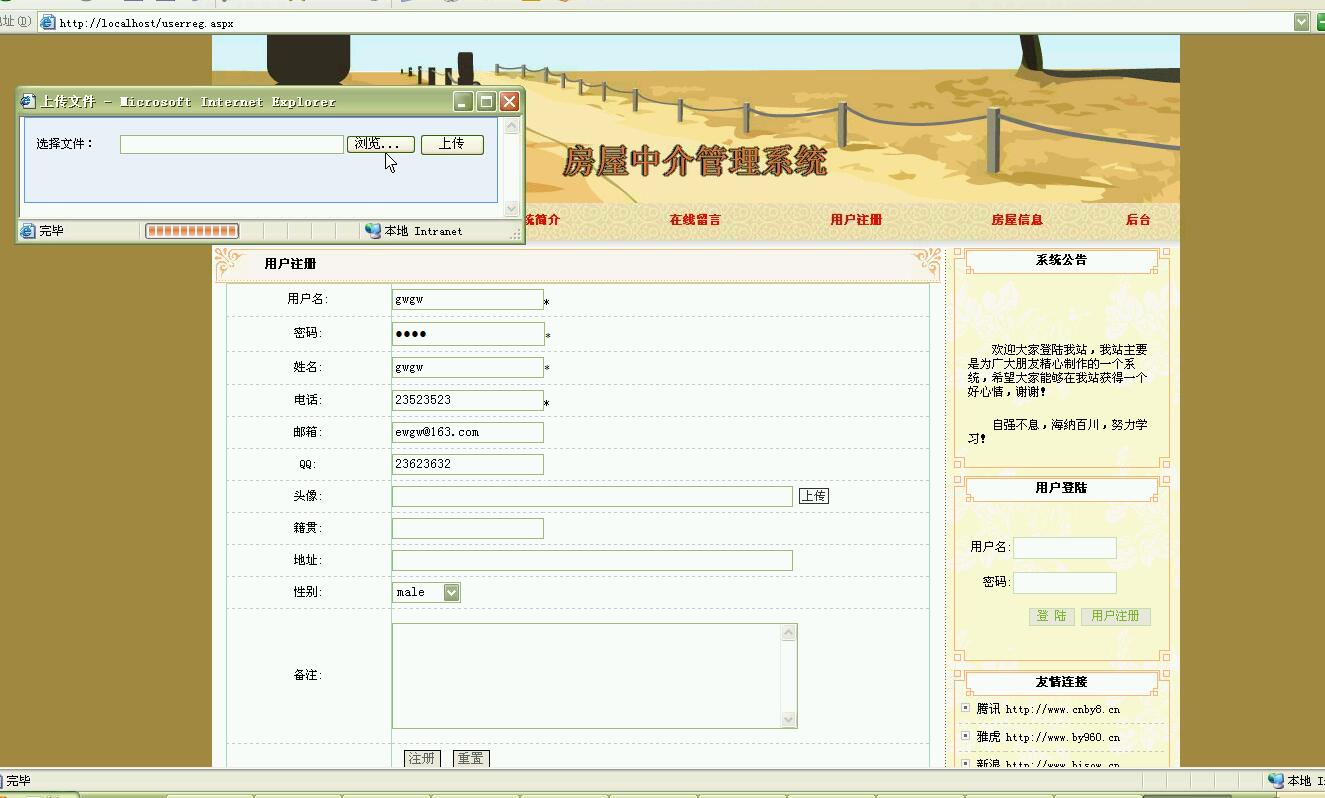The image size is (1325, 798).
Task: Focus the file path field in upload popup
Action: (x=232, y=144)
